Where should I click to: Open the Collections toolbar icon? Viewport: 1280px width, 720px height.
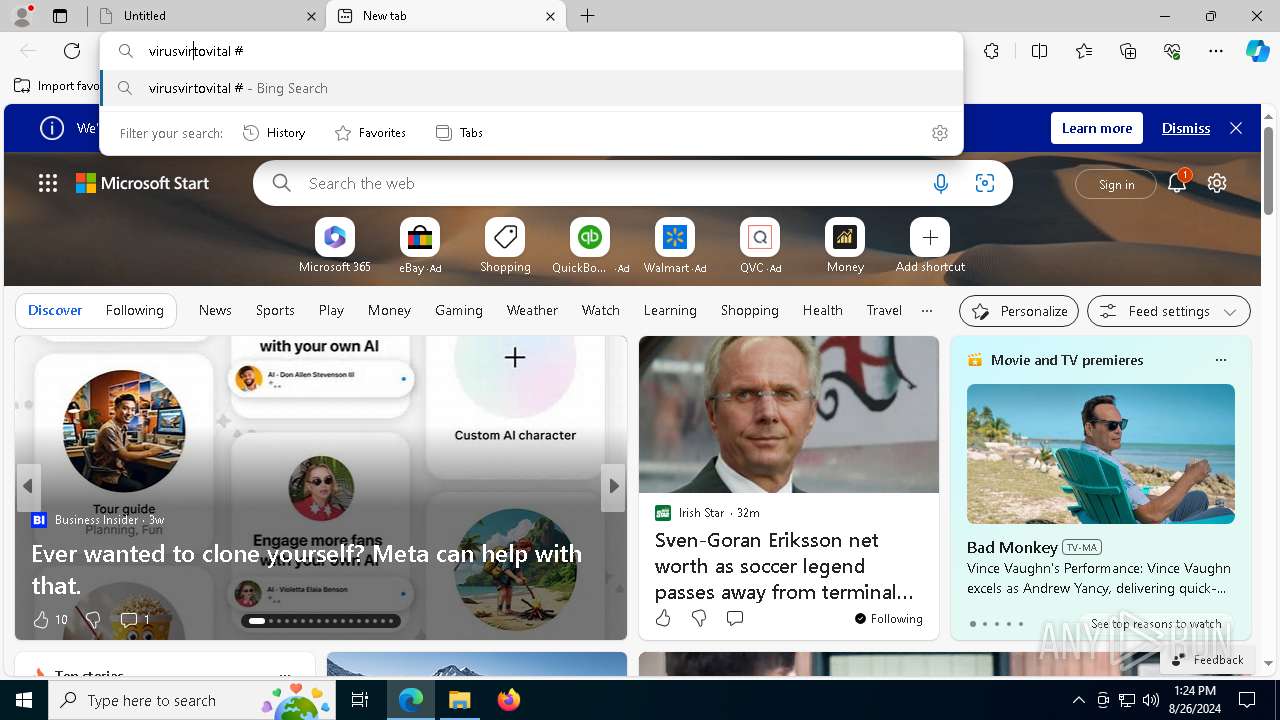(1128, 51)
